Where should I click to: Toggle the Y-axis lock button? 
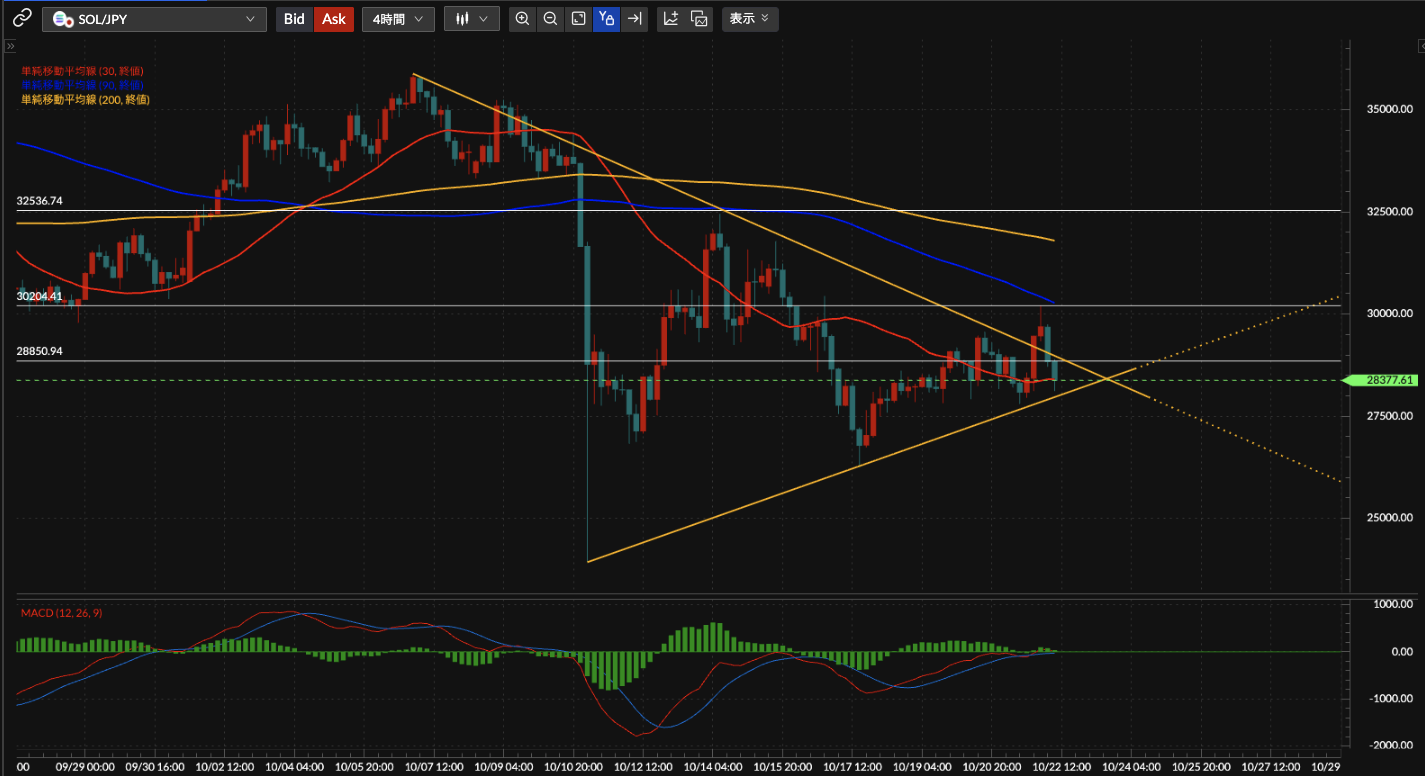click(606, 19)
